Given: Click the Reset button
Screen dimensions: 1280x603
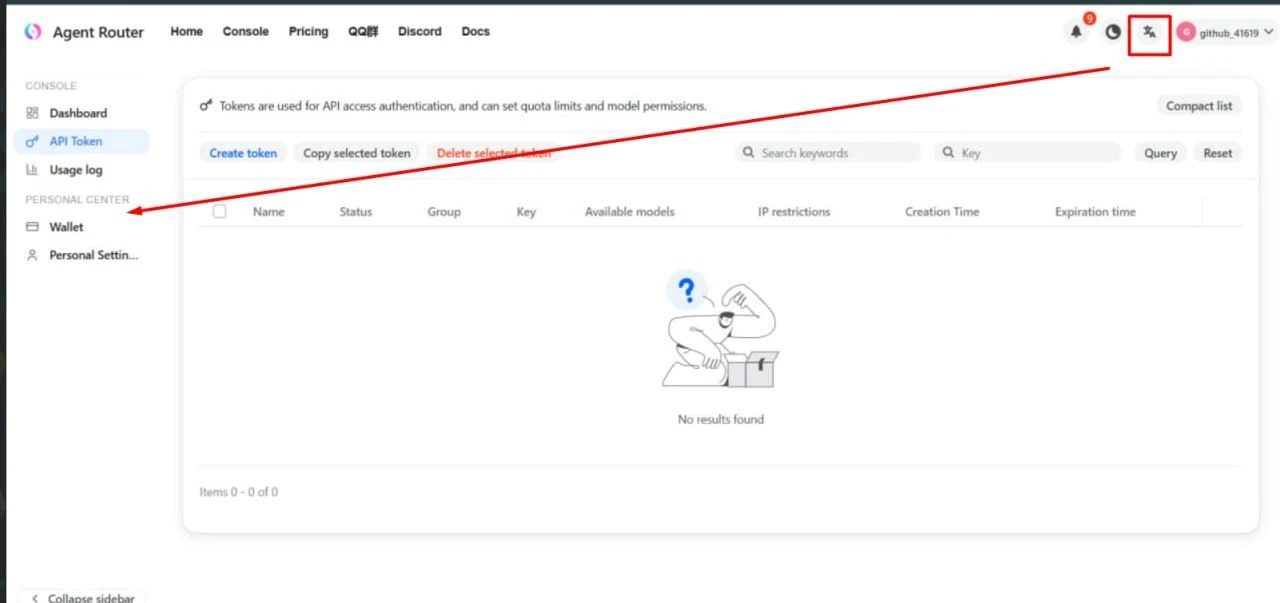Looking at the screenshot, I should pos(1218,153).
